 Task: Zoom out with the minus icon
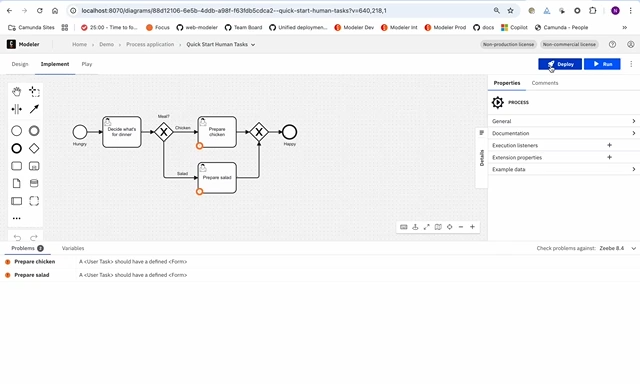tap(461, 227)
